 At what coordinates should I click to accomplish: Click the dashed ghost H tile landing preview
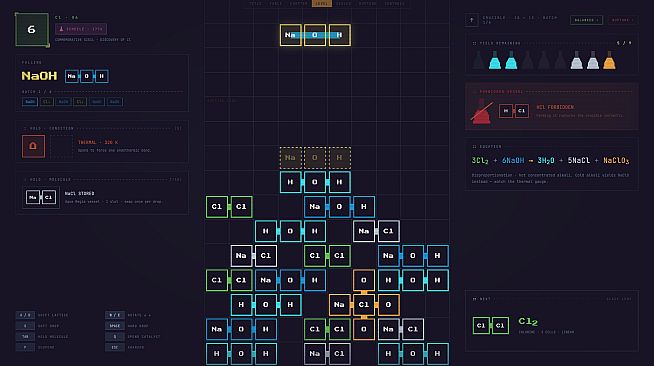(x=340, y=158)
